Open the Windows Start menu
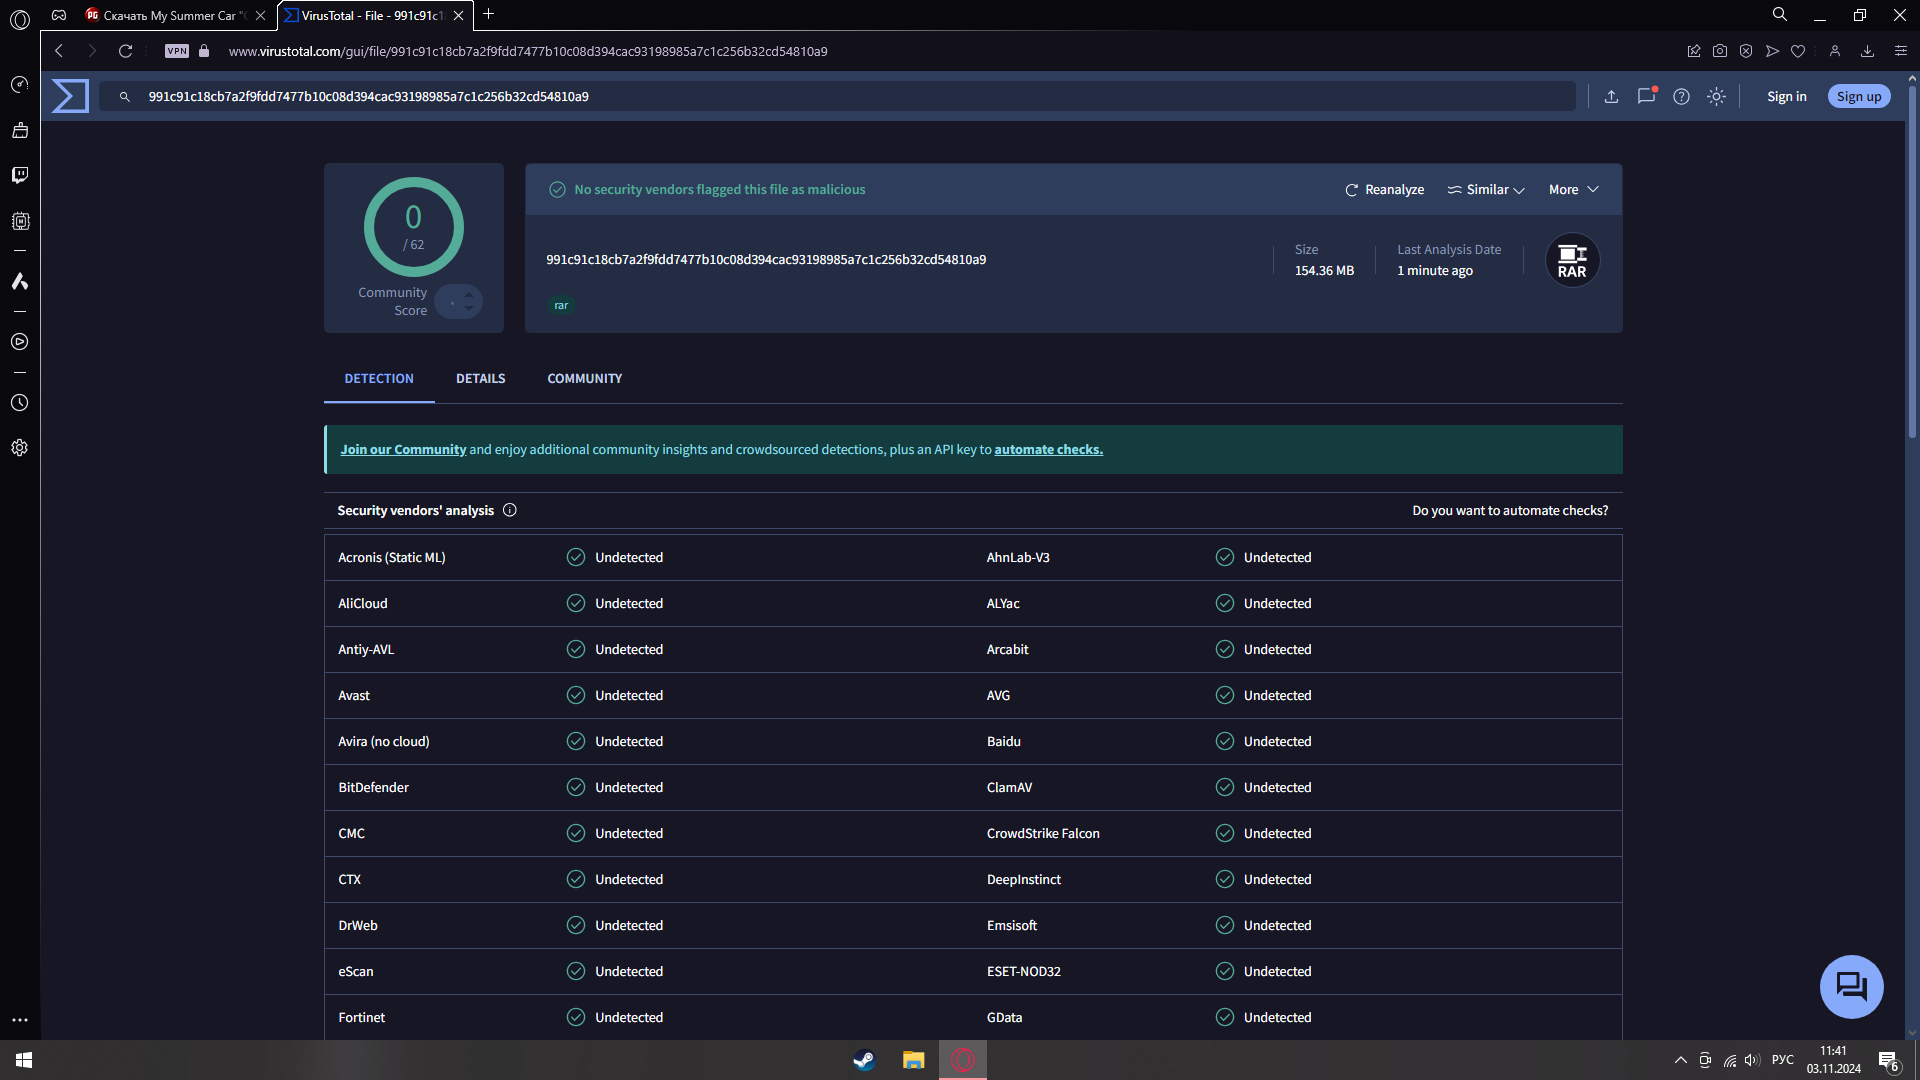This screenshot has height=1080, width=1920. tap(24, 1060)
